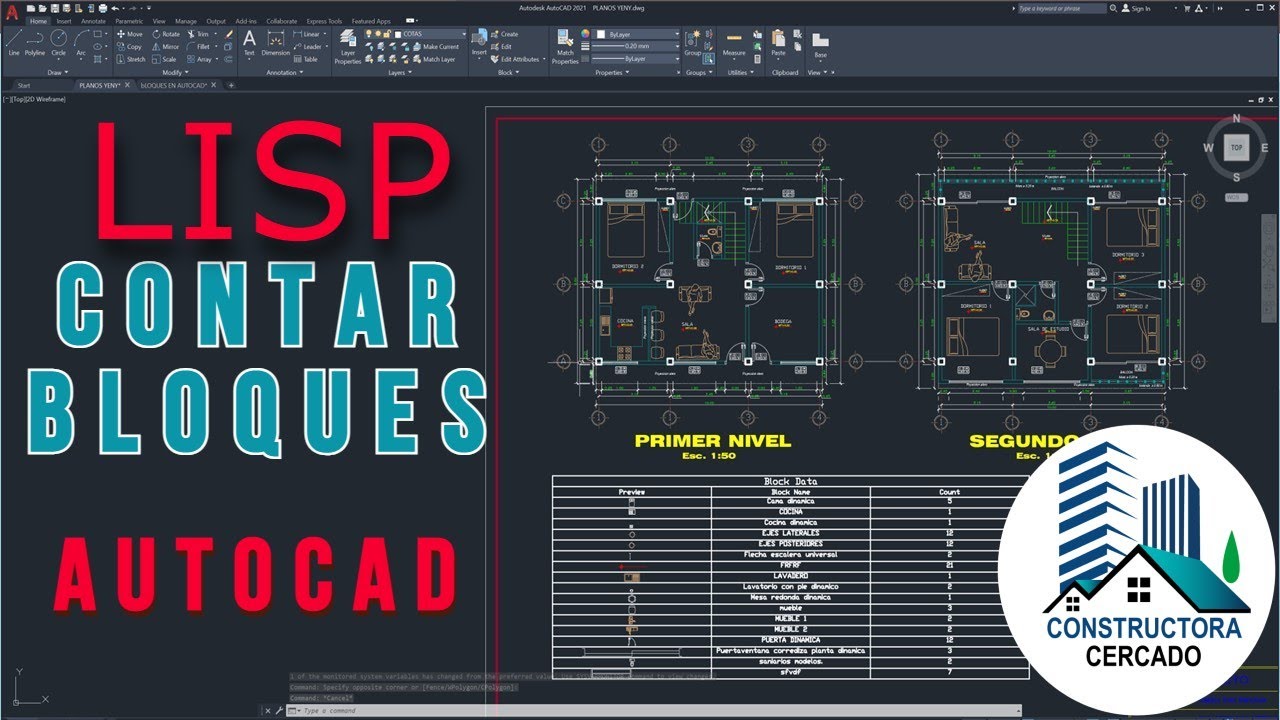Image resolution: width=1280 pixels, height=720 pixels.
Task: Click the Copy tool
Action: coord(130,46)
